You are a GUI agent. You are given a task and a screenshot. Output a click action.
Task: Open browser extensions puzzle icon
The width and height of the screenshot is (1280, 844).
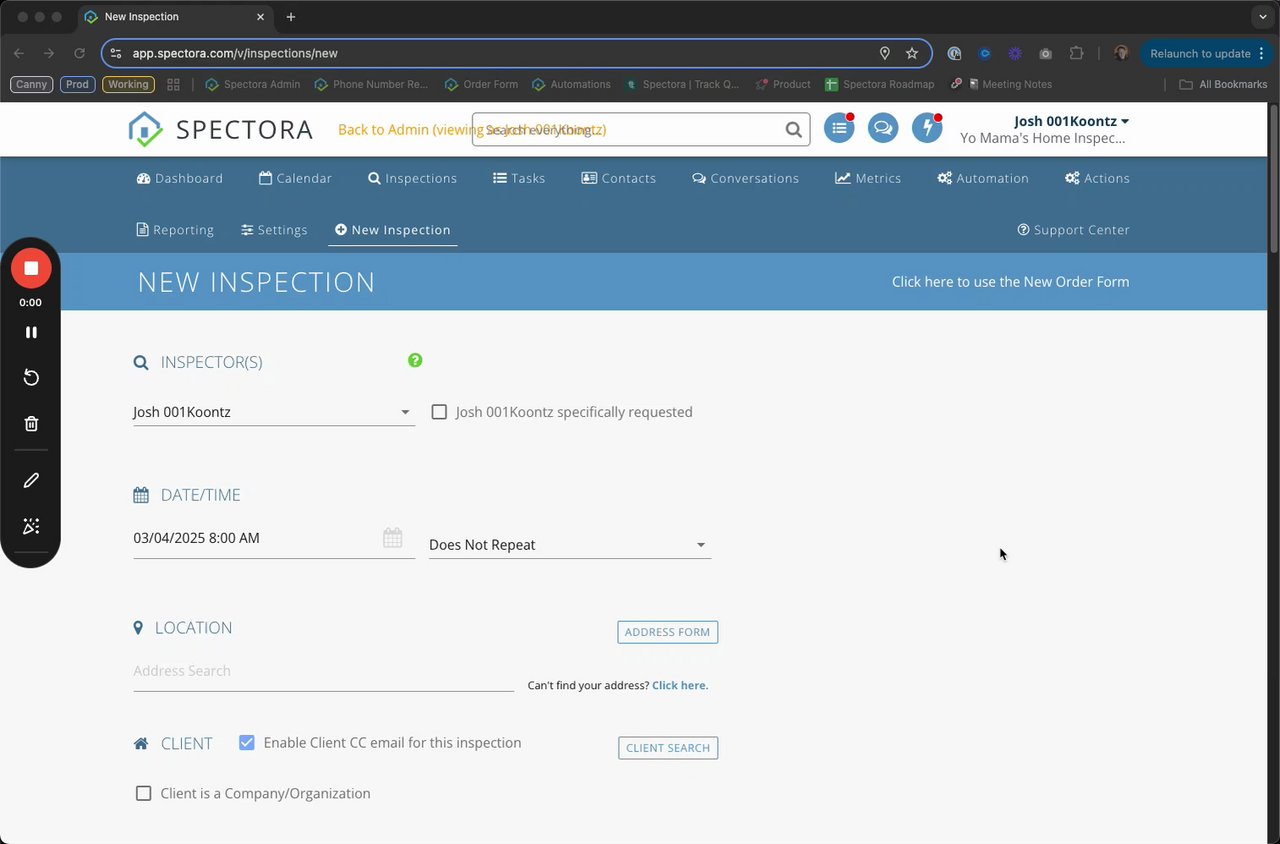[x=1076, y=53]
